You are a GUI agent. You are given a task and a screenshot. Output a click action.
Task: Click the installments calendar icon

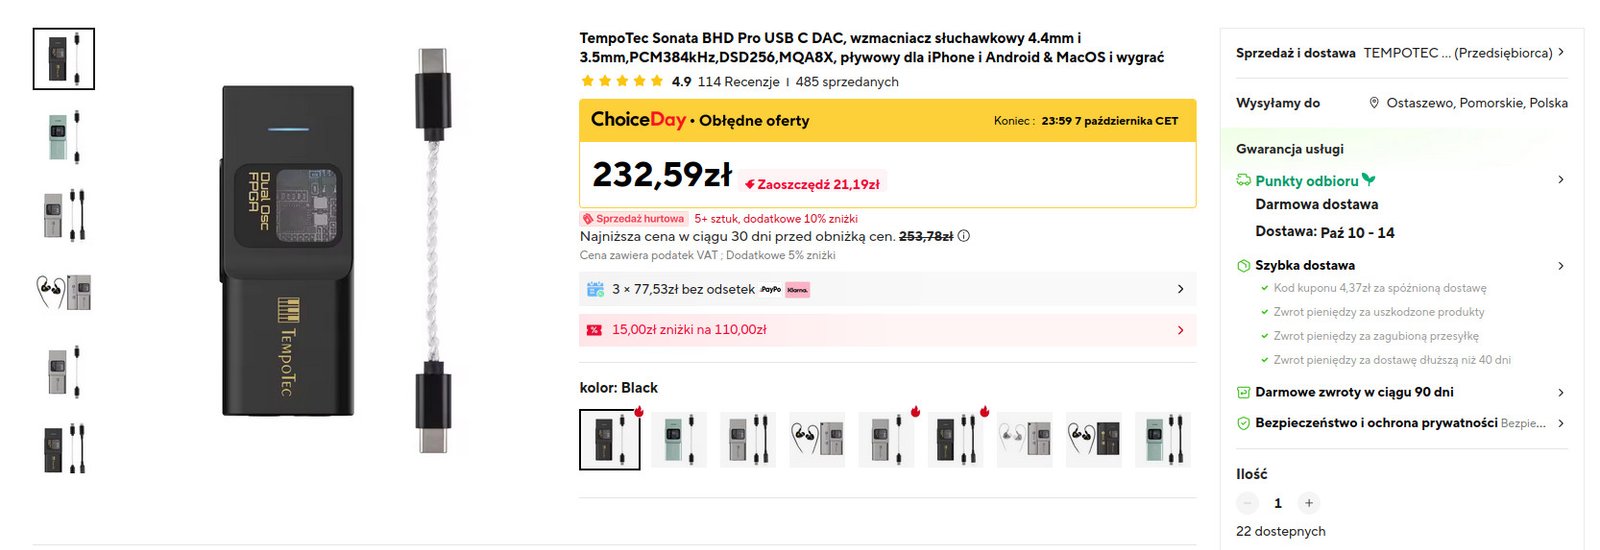point(595,289)
